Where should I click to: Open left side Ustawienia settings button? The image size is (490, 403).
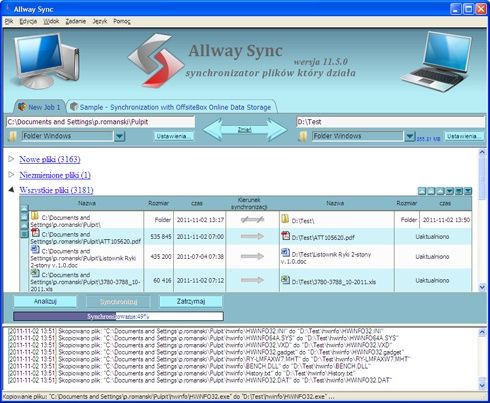point(173,136)
